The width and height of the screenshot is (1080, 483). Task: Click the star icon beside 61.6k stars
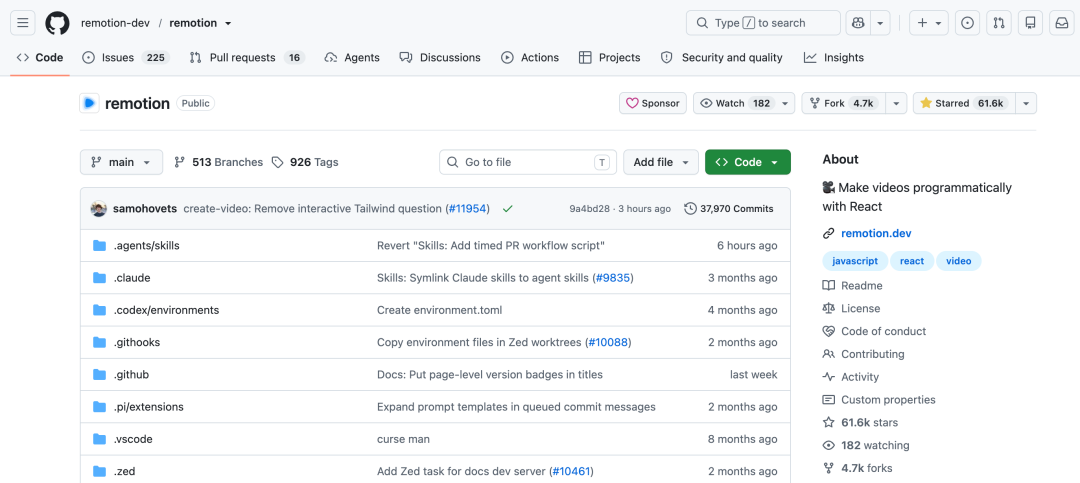[x=829, y=422]
